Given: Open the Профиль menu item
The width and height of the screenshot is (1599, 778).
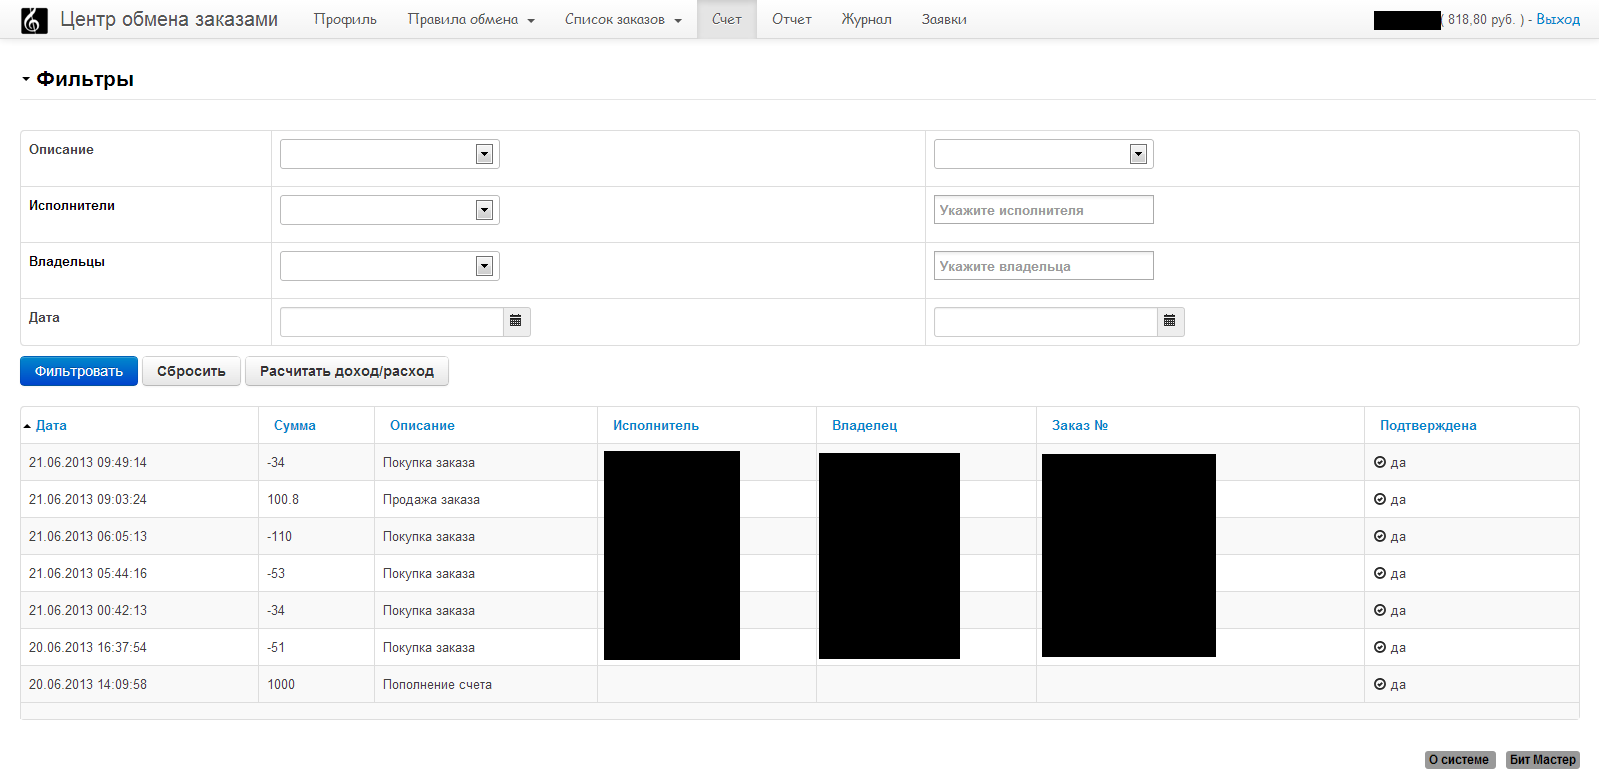Looking at the screenshot, I should 345,19.
